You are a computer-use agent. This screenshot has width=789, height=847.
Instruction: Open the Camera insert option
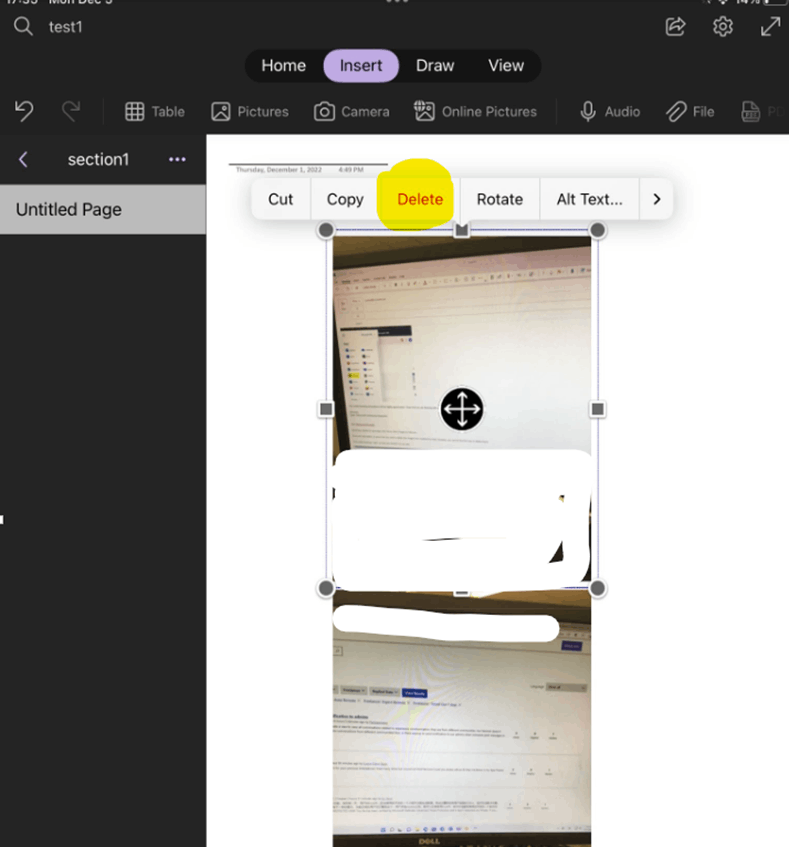(352, 112)
